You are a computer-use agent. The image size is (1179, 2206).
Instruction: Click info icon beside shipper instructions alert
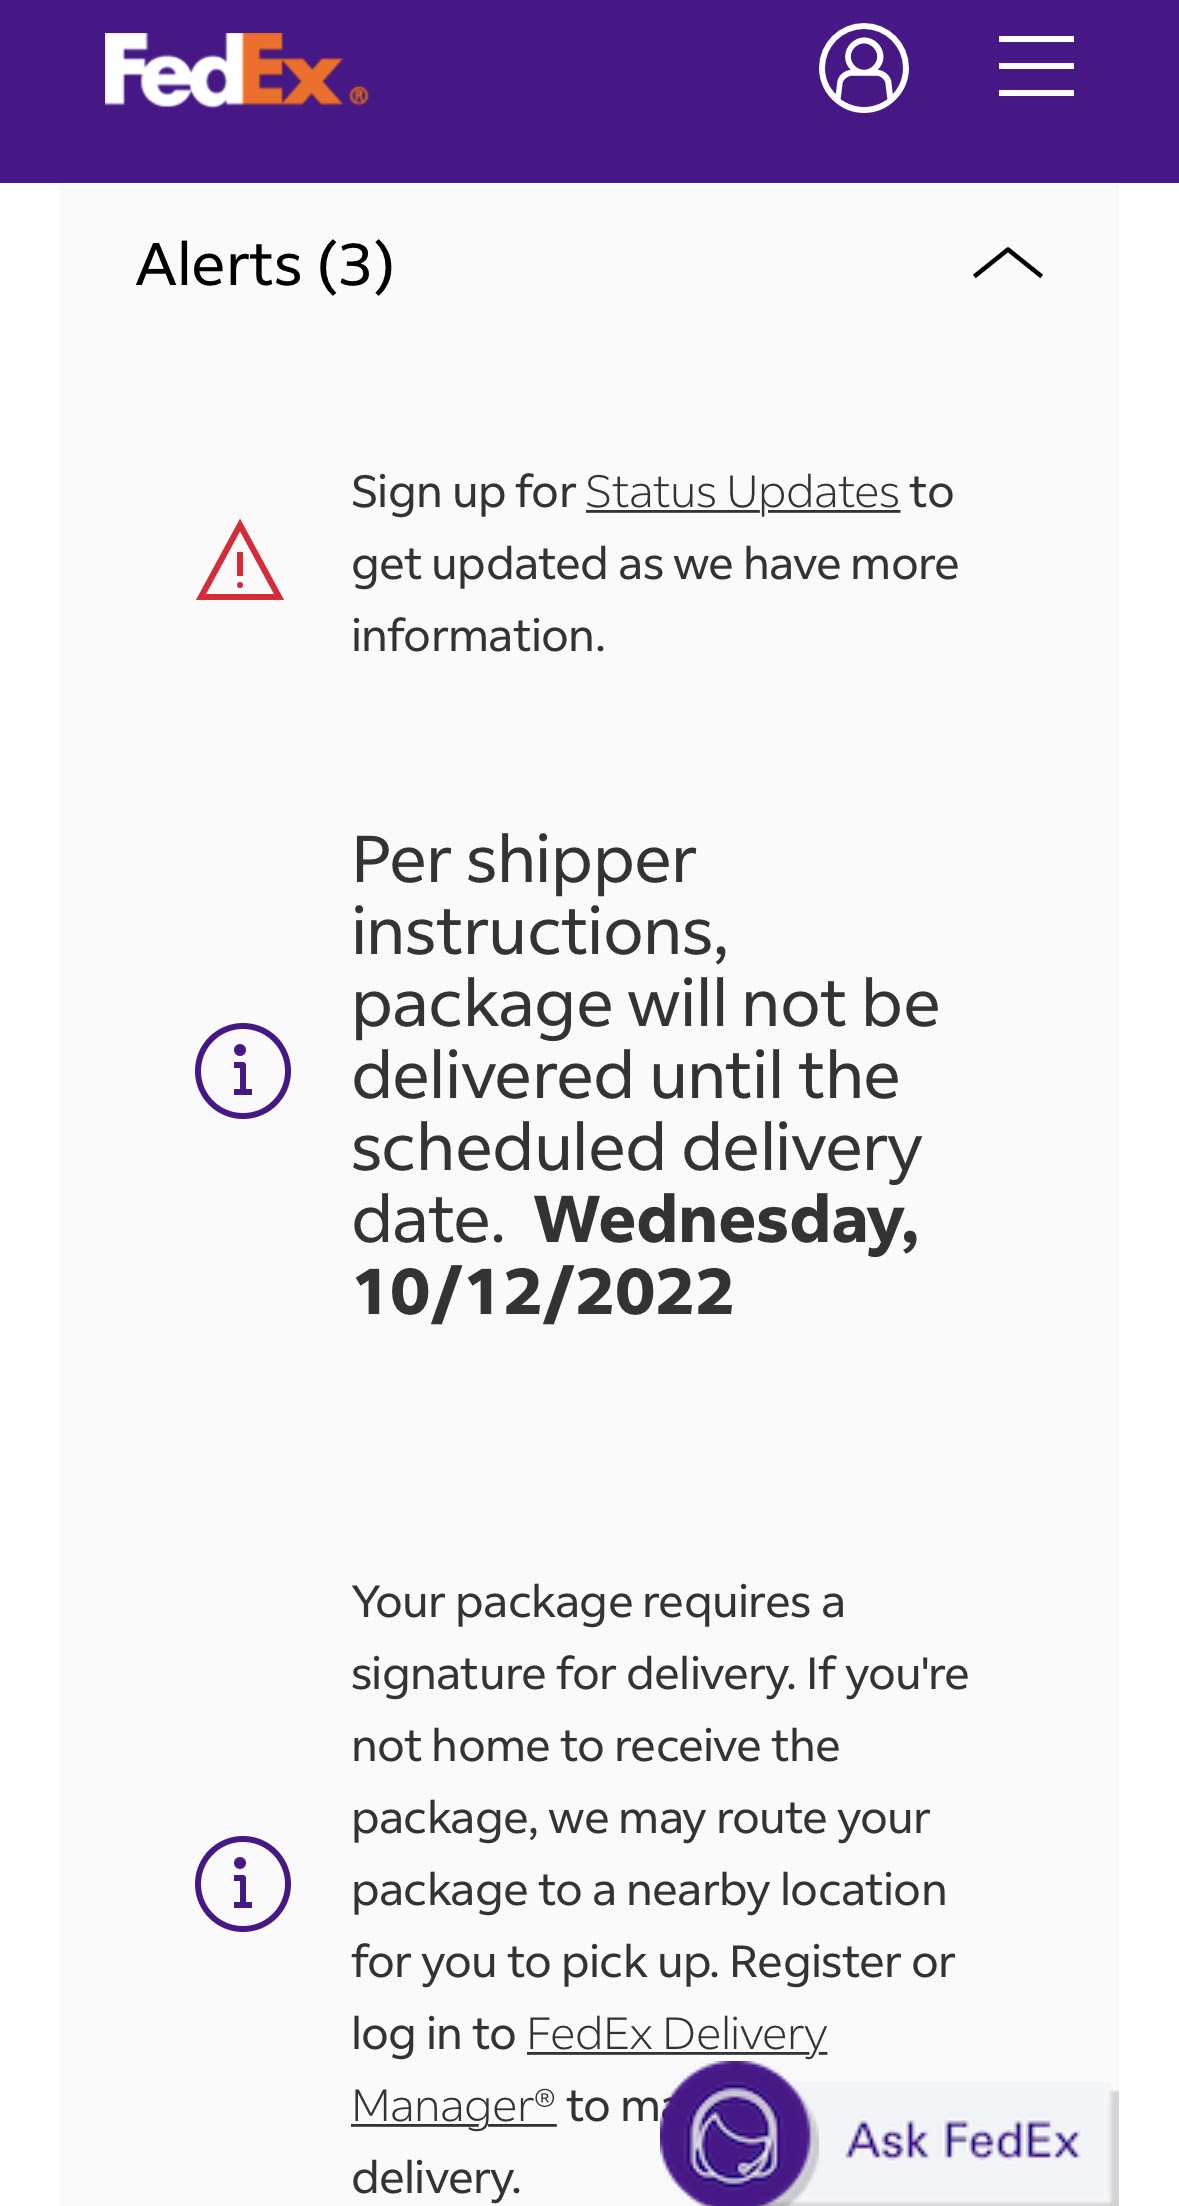coord(243,1071)
